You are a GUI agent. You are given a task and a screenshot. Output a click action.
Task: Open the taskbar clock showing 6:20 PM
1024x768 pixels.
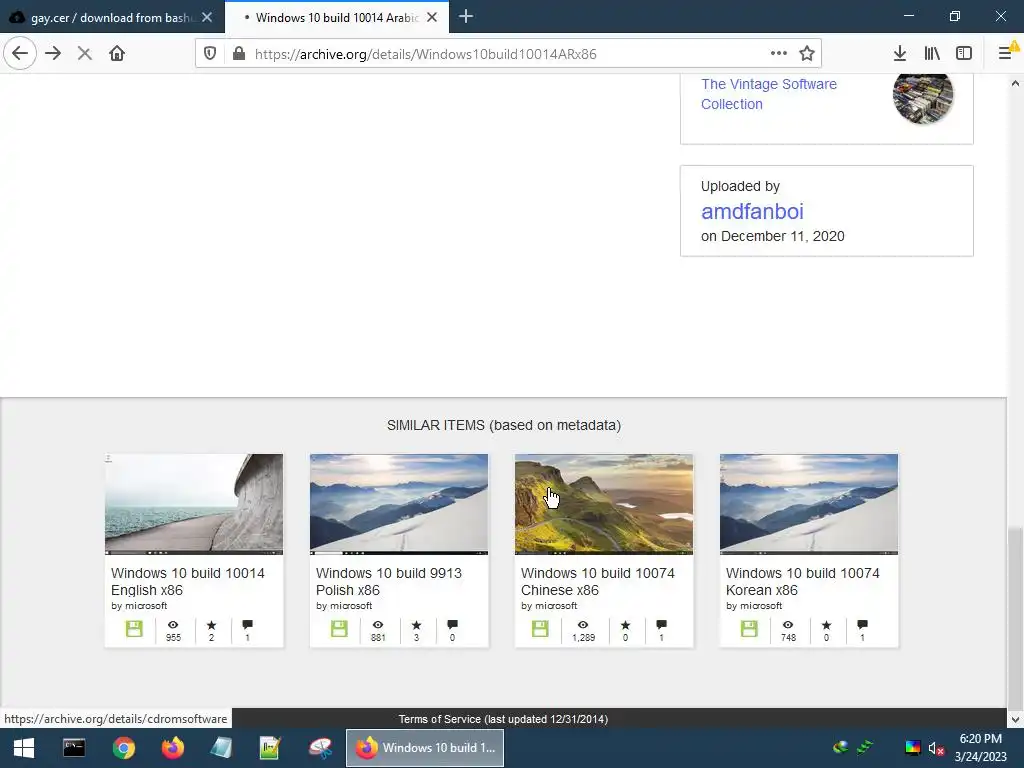point(980,748)
